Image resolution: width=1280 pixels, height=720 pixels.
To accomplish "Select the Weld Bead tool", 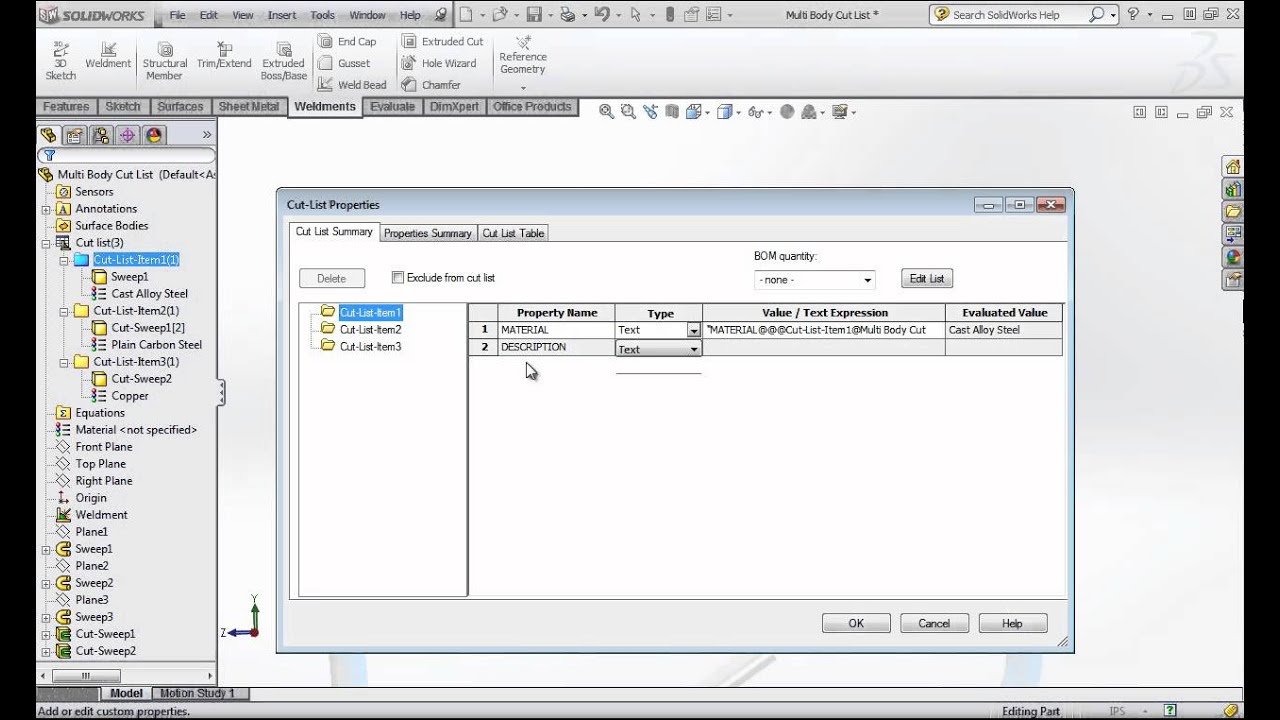I will (x=352, y=85).
